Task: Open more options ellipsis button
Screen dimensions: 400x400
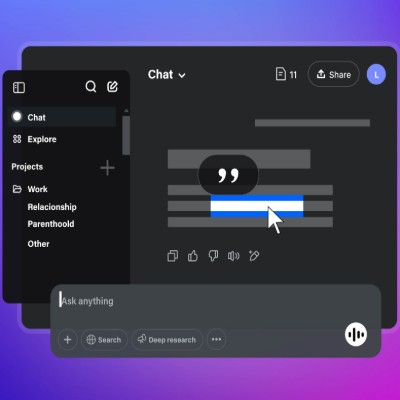Action: [x=216, y=339]
